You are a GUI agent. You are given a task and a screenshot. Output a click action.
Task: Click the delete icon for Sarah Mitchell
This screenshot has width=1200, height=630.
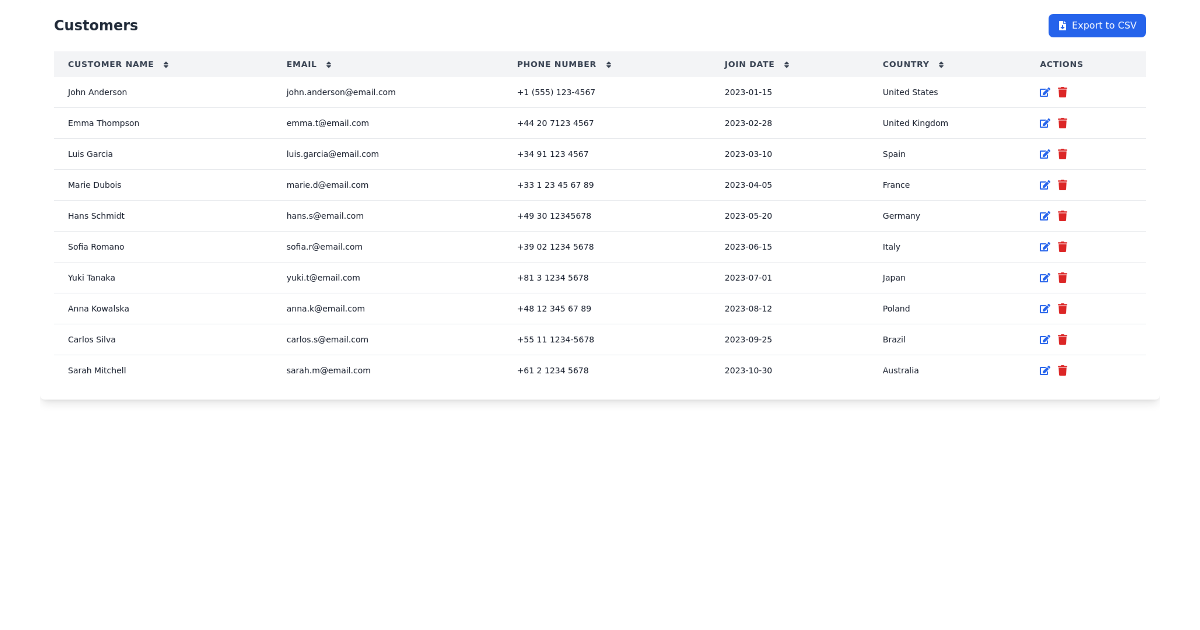[x=1062, y=370]
